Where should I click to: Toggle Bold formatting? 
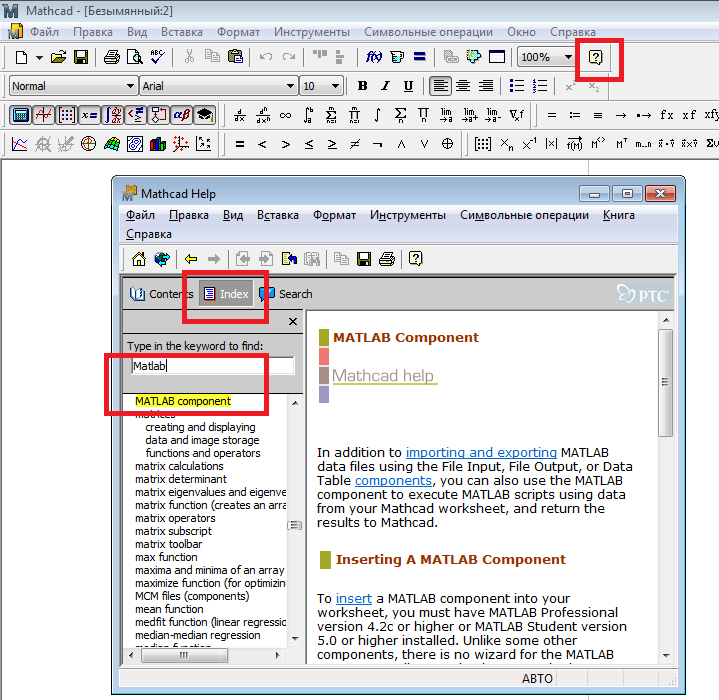click(x=362, y=86)
